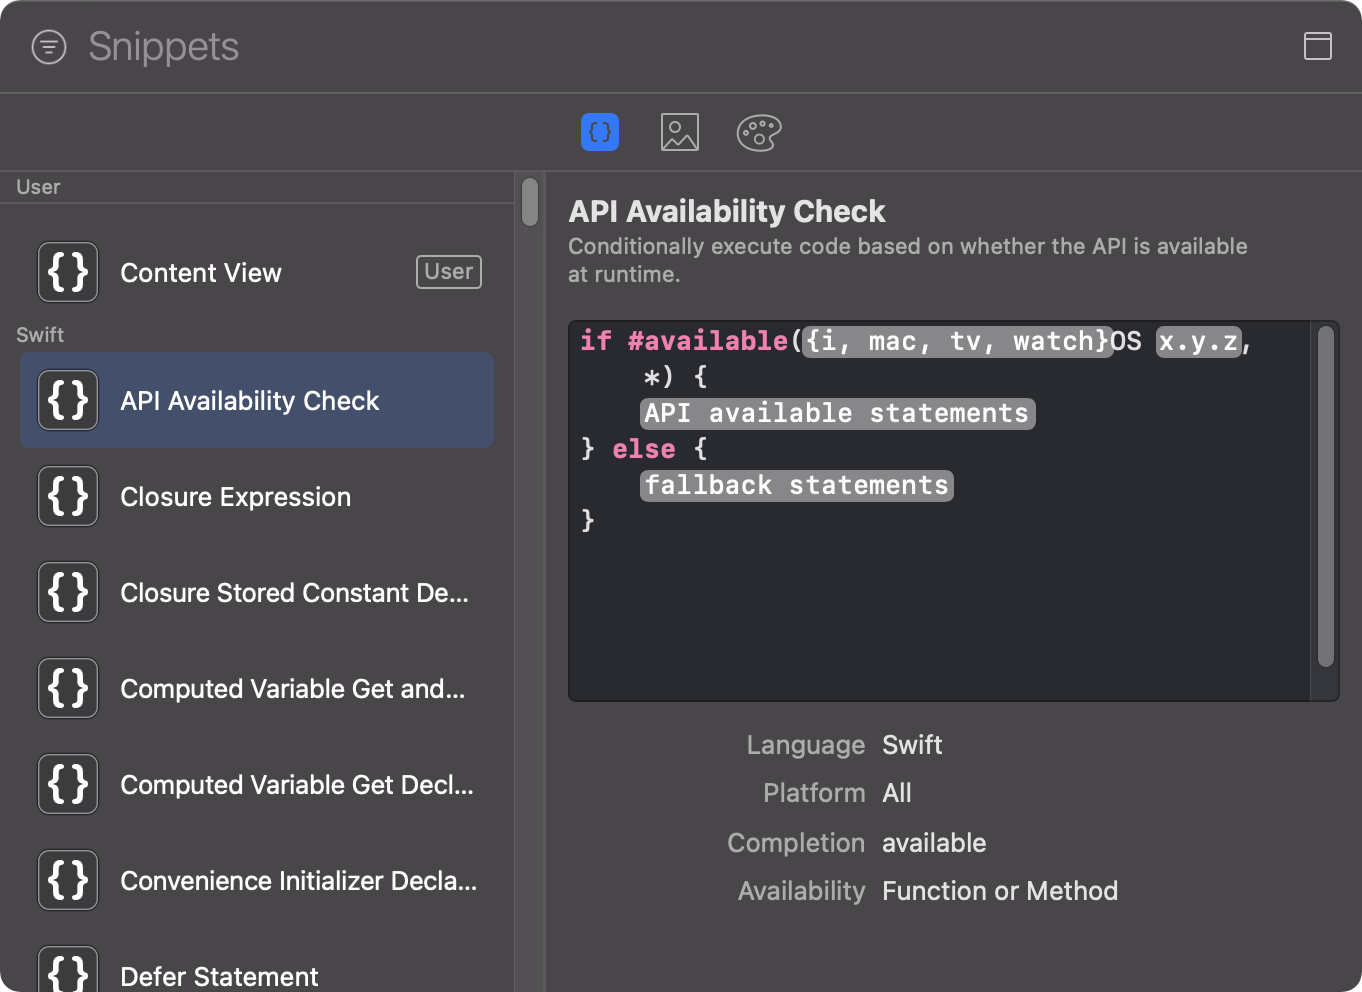Click the Language field label
Image resolution: width=1362 pixels, height=992 pixels.
[x=806, y=745]
